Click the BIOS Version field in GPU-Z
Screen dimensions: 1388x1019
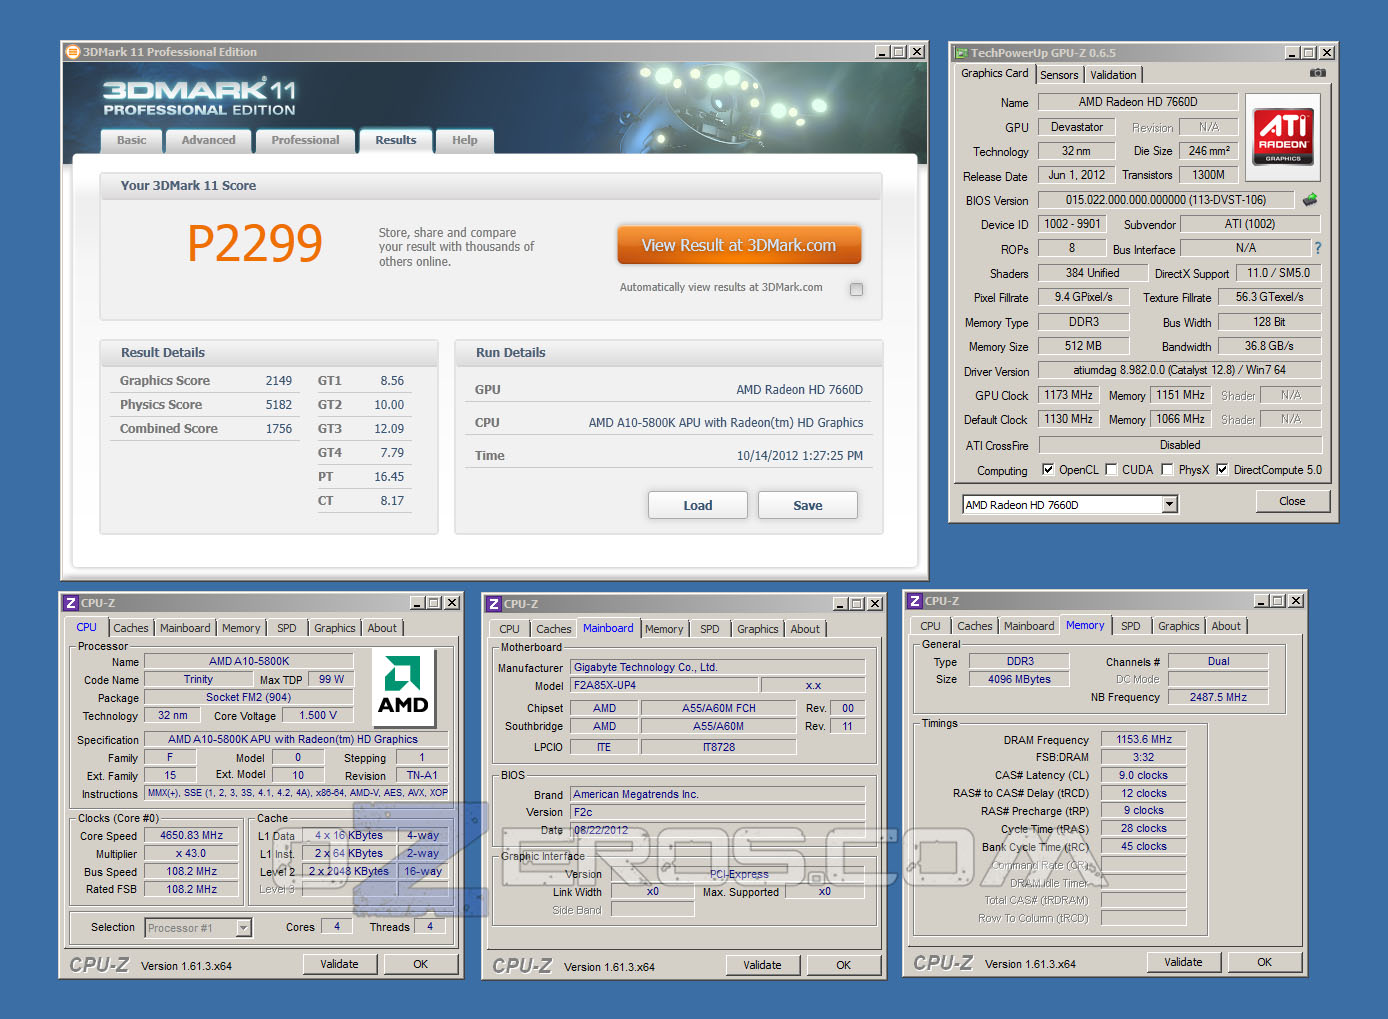point(1166,200)
